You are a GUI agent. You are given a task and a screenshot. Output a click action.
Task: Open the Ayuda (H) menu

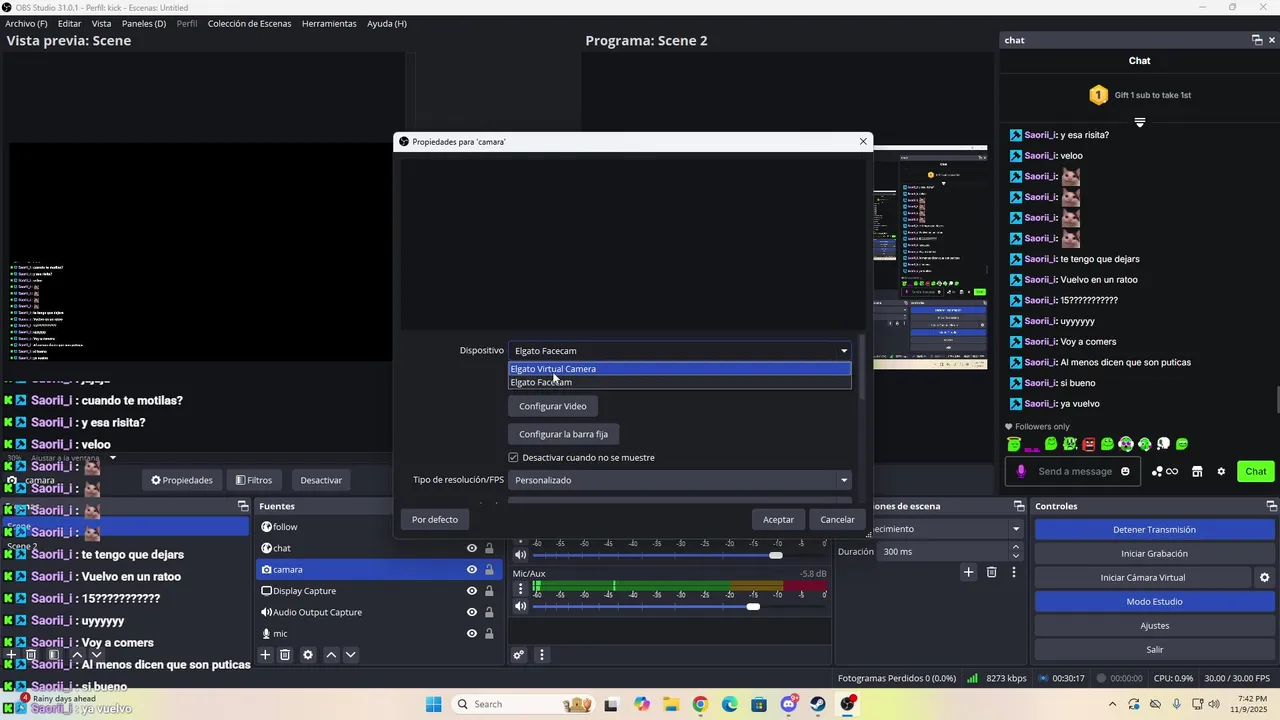[x=386, y=23]
